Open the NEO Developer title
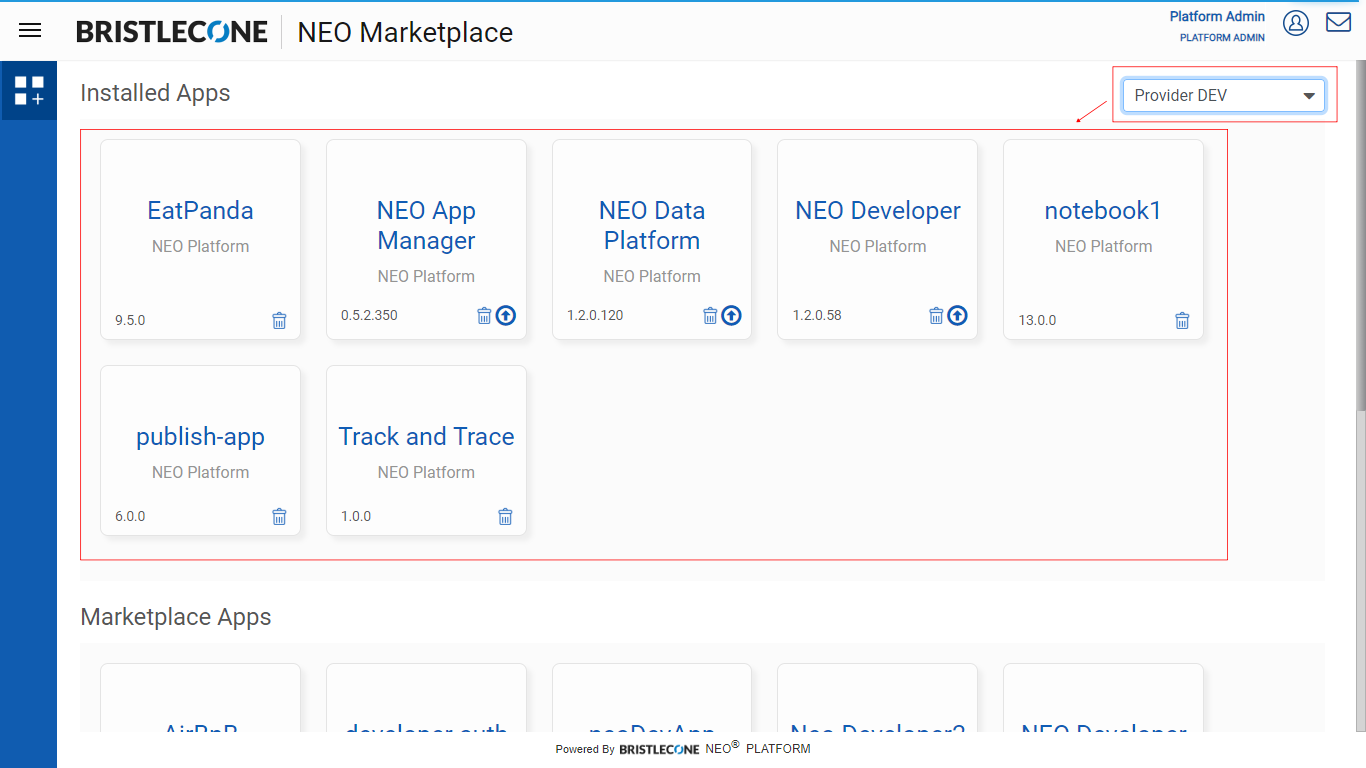This screenshot has height=768, width=1366. [878, 210]
